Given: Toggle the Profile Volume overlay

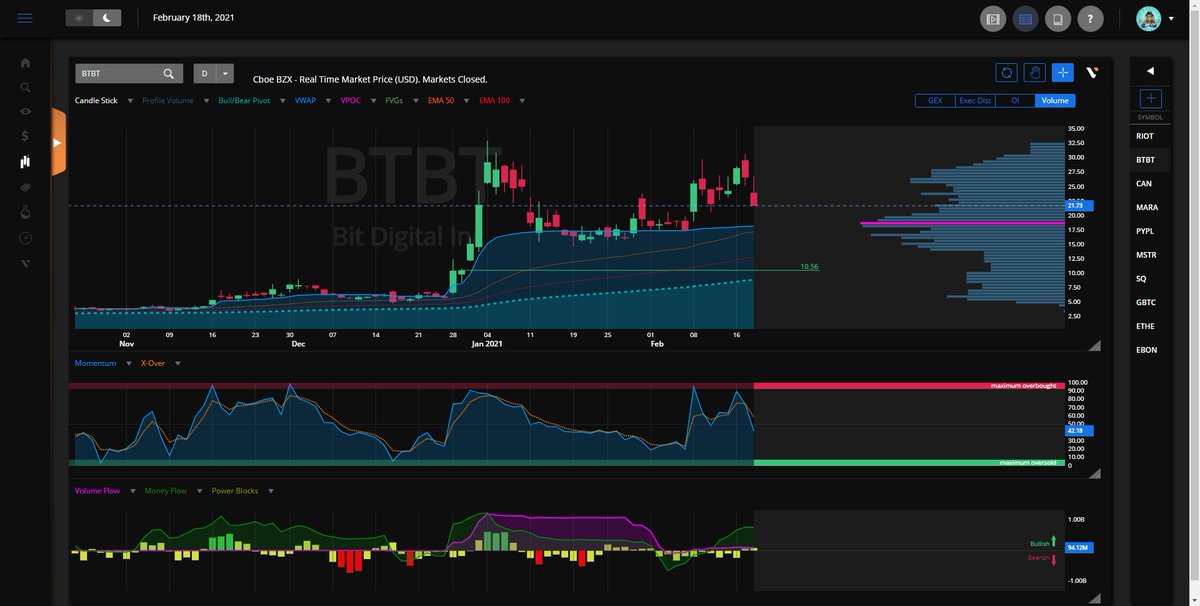Looking at the screenshot, I should [168, 101].
